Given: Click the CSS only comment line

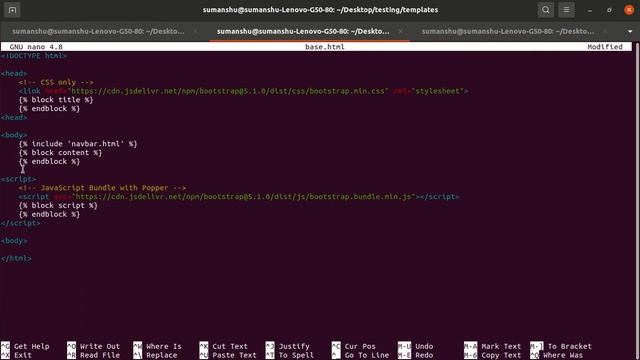Looking at the screenshot, I should (x=56, y=82).
